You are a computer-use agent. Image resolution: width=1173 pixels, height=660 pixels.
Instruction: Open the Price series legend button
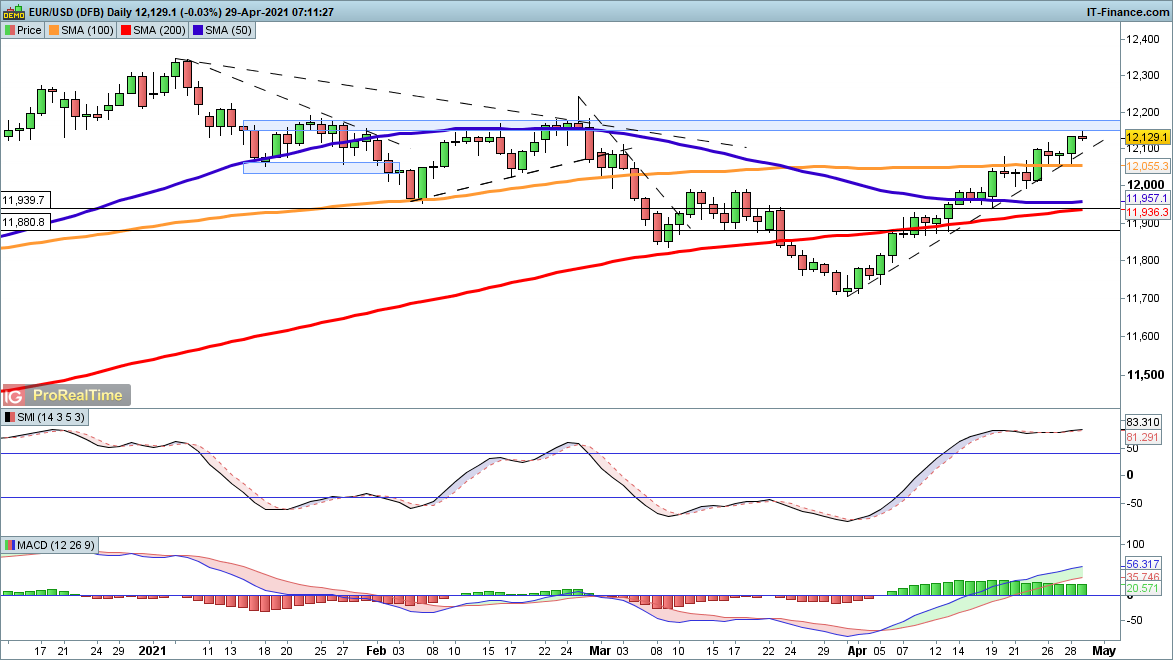point(23,30)
